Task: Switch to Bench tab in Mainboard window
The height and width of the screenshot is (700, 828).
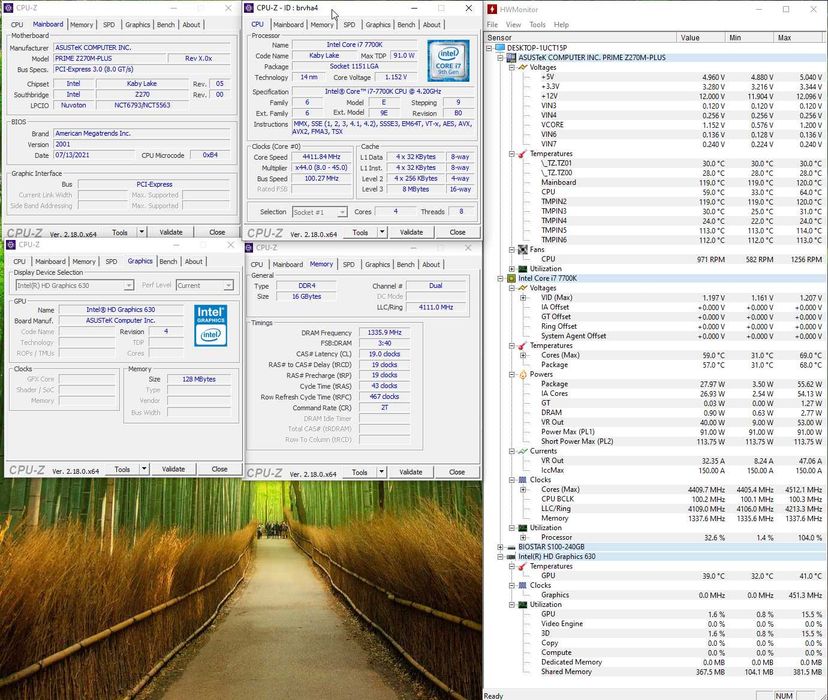Action: [166, 24]
